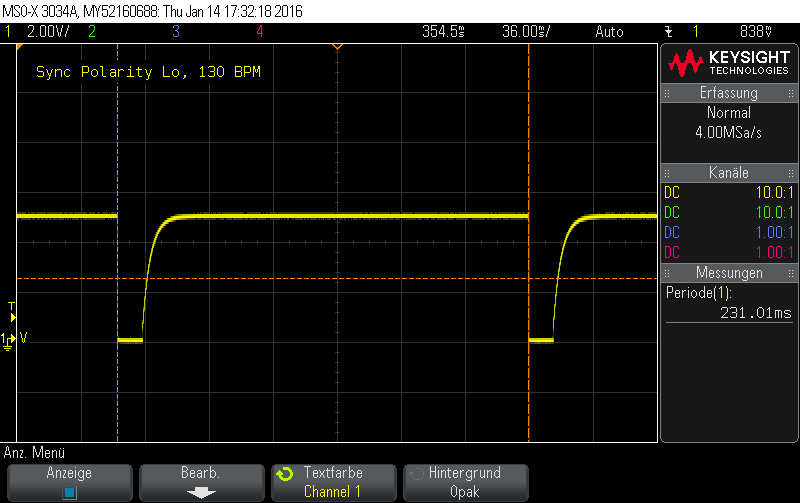The width and height of the screenshot is (800, 503).
Task: Click the Anz. Menü label
Action: tap(34, 452)
